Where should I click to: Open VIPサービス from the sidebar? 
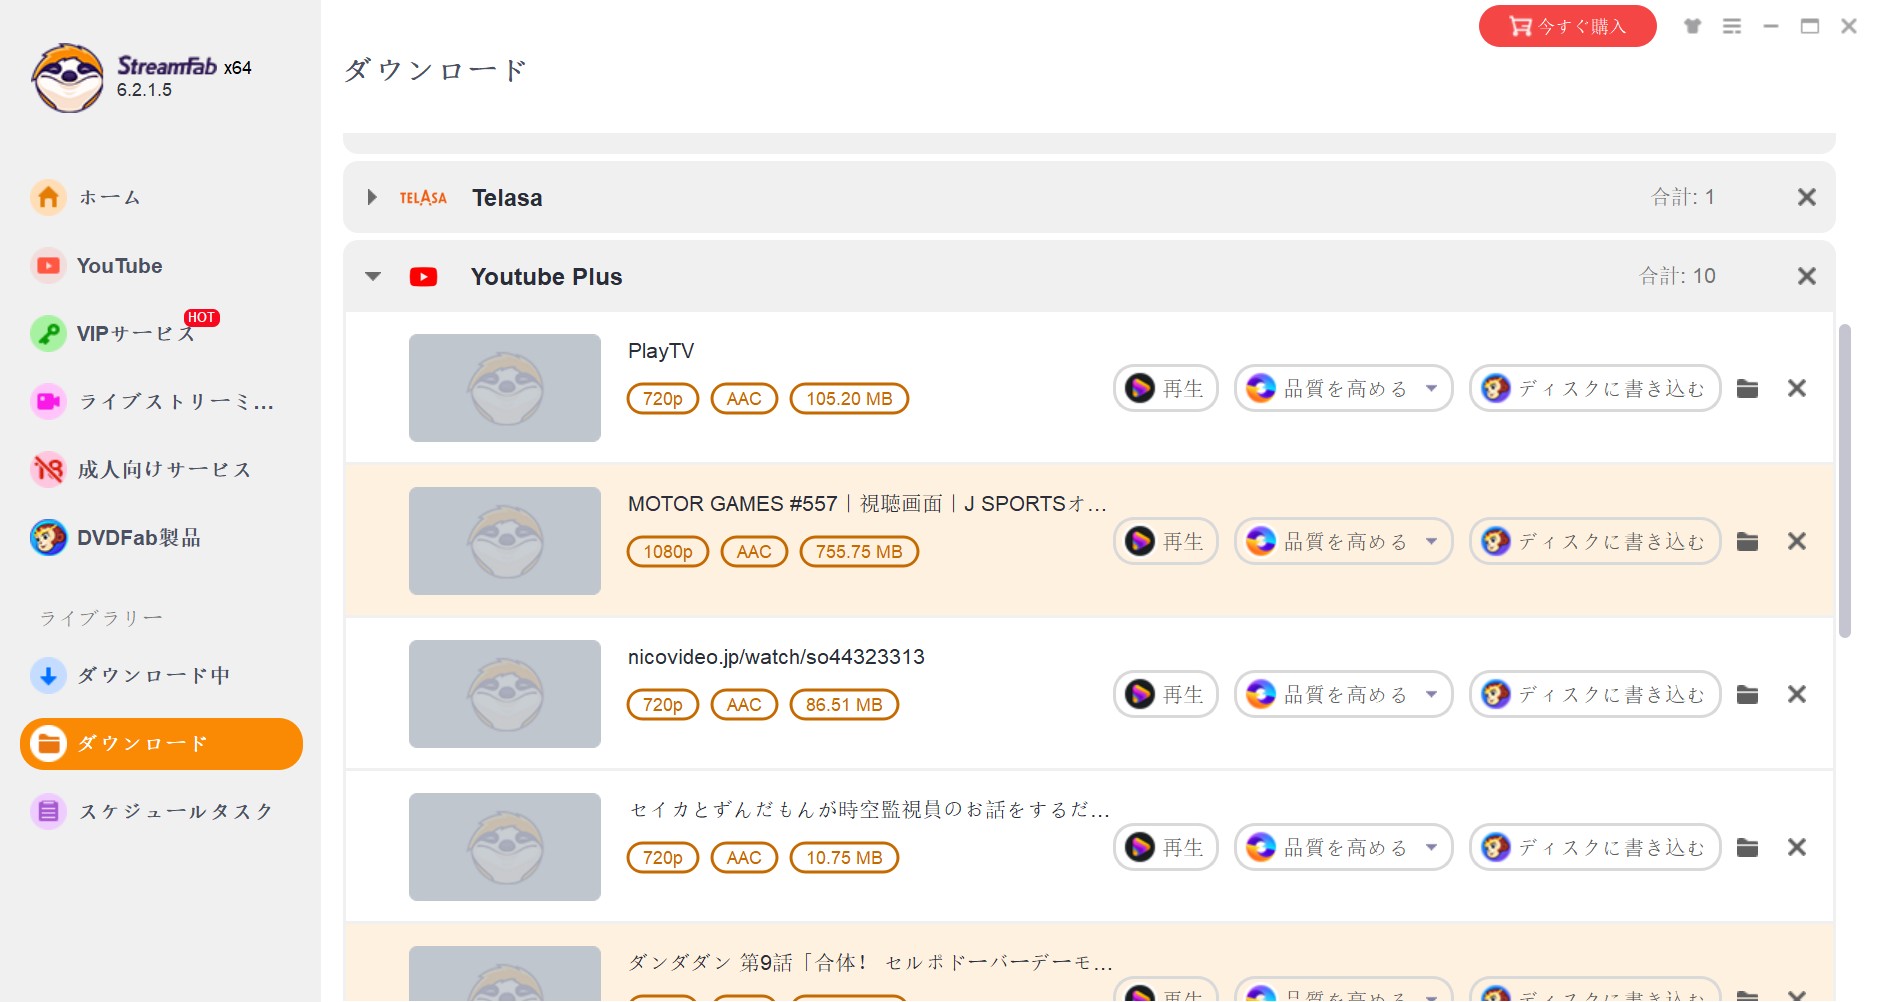pyautogui.click(x=130, y=334)
